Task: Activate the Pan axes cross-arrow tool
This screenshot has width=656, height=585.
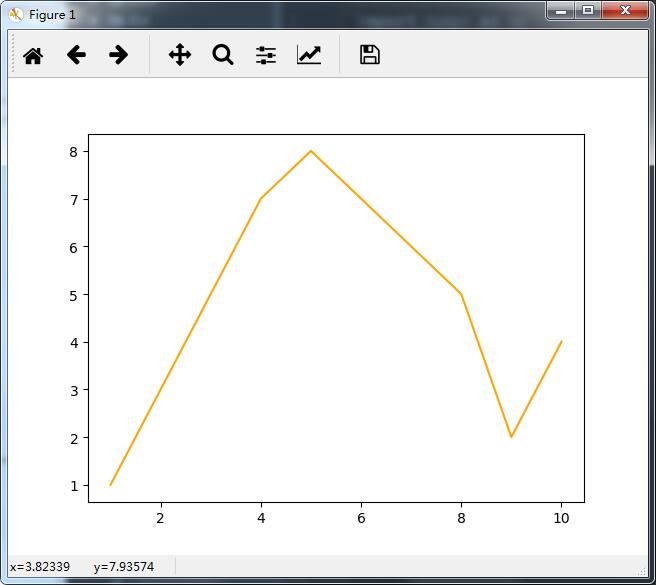Action: point(180,55)
